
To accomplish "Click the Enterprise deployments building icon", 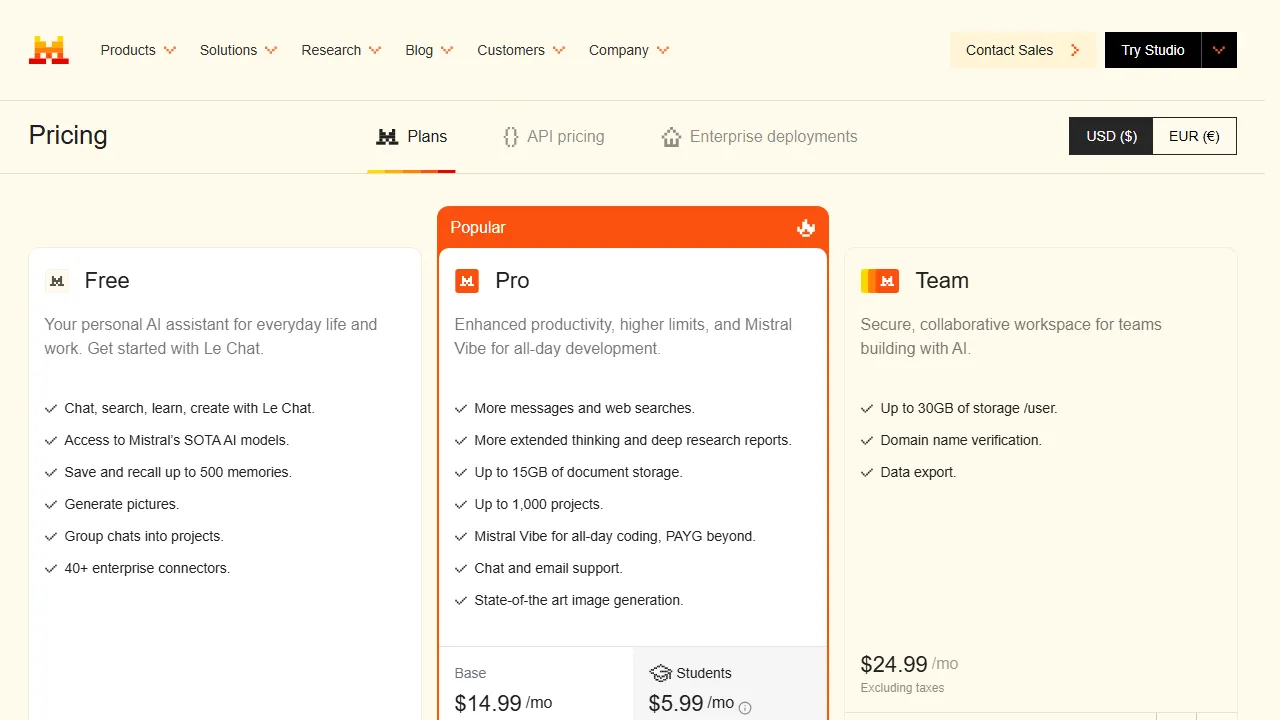I will pos(671,137).
